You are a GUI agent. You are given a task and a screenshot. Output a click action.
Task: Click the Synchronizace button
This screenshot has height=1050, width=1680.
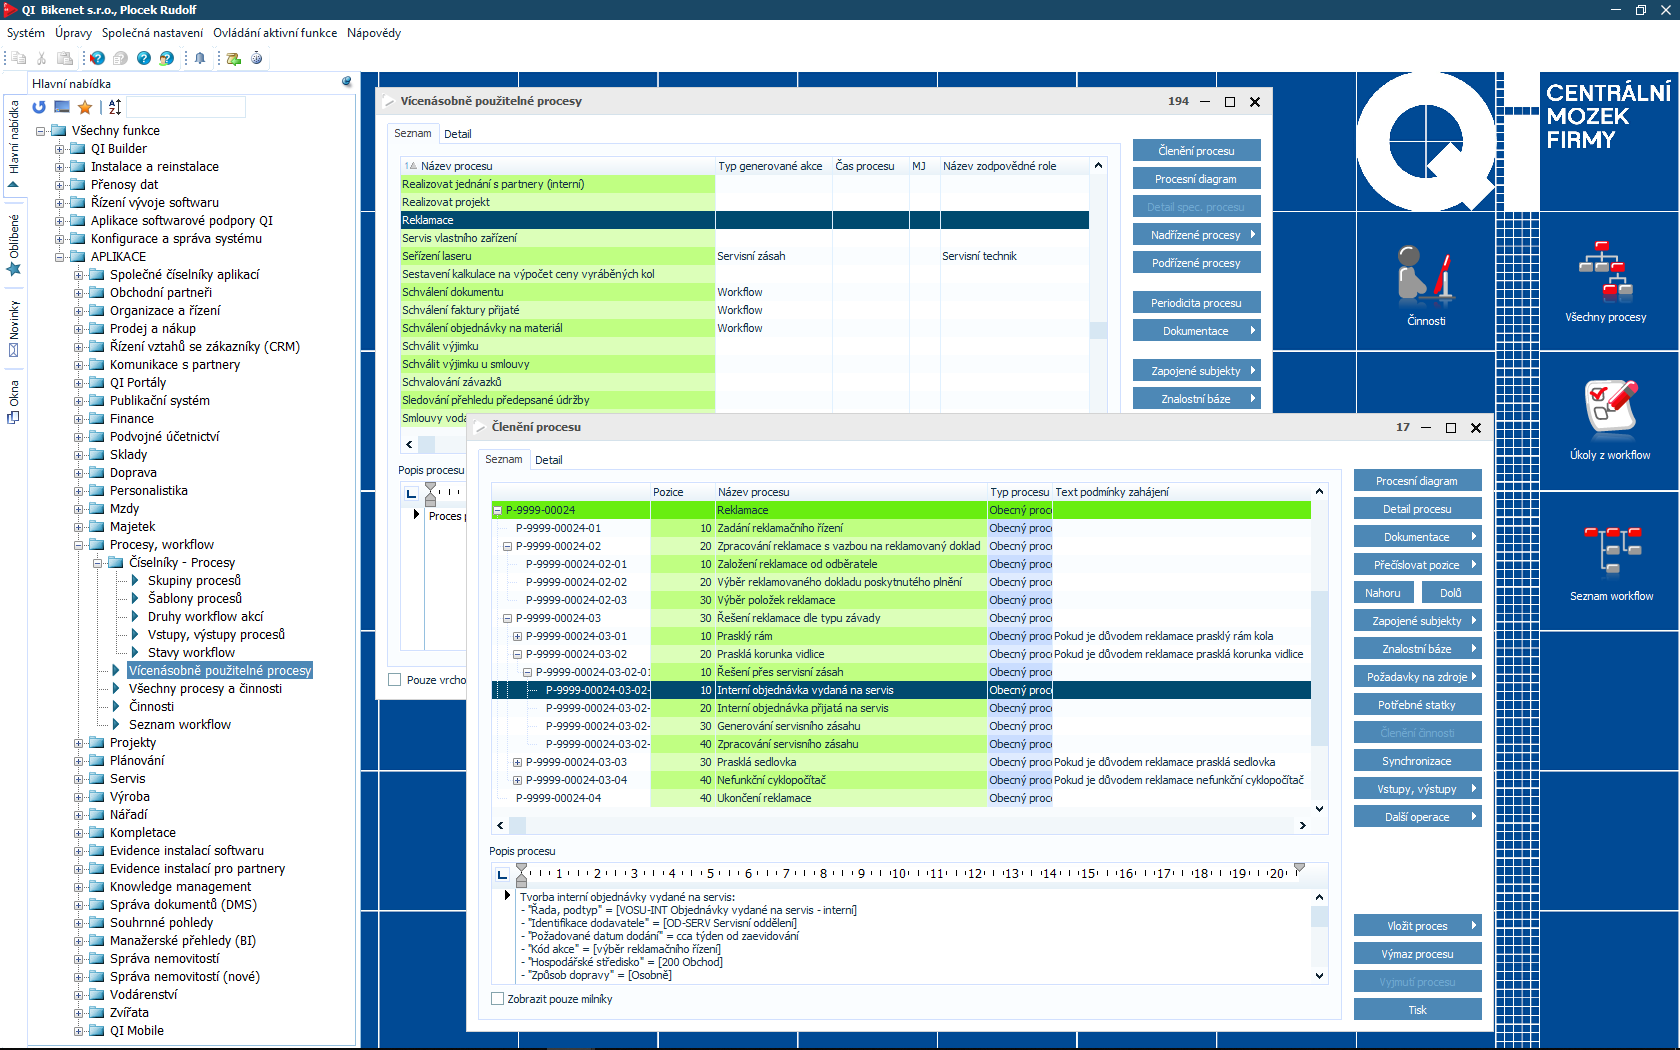coord(1417,761)
